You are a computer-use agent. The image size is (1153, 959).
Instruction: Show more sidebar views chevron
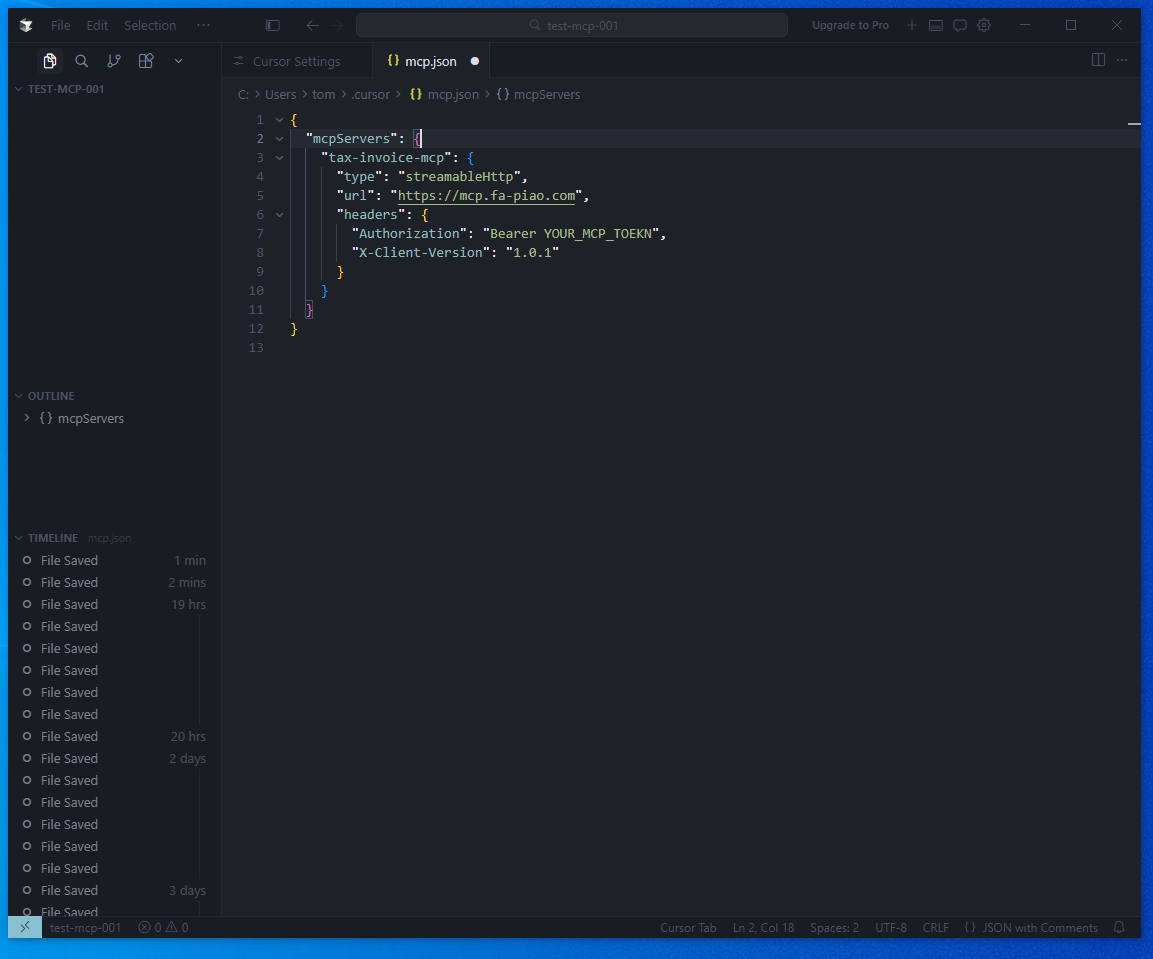click(x=178, y=61)
